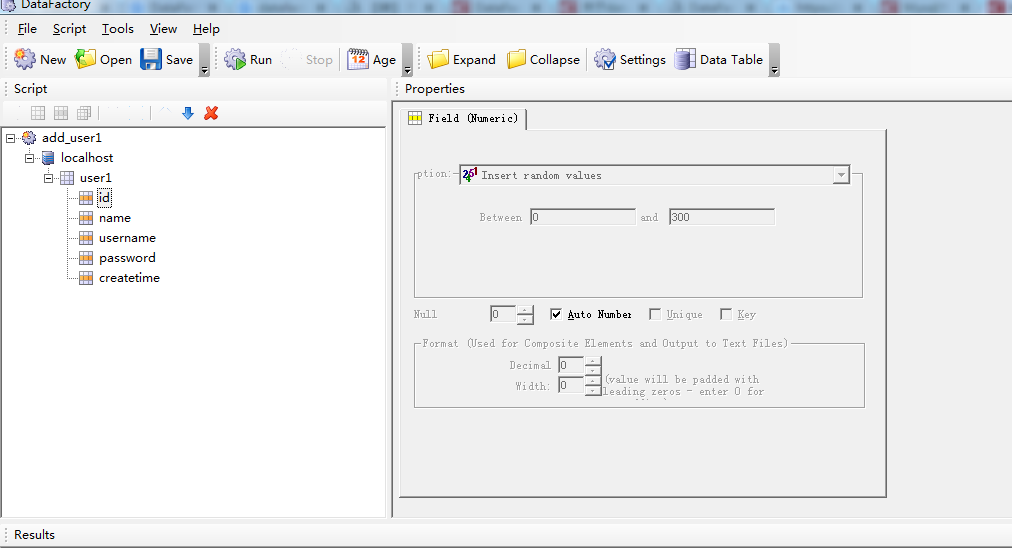Click the database icon beside localhost
Screen dimensions: 1012x548
(48, 157)
